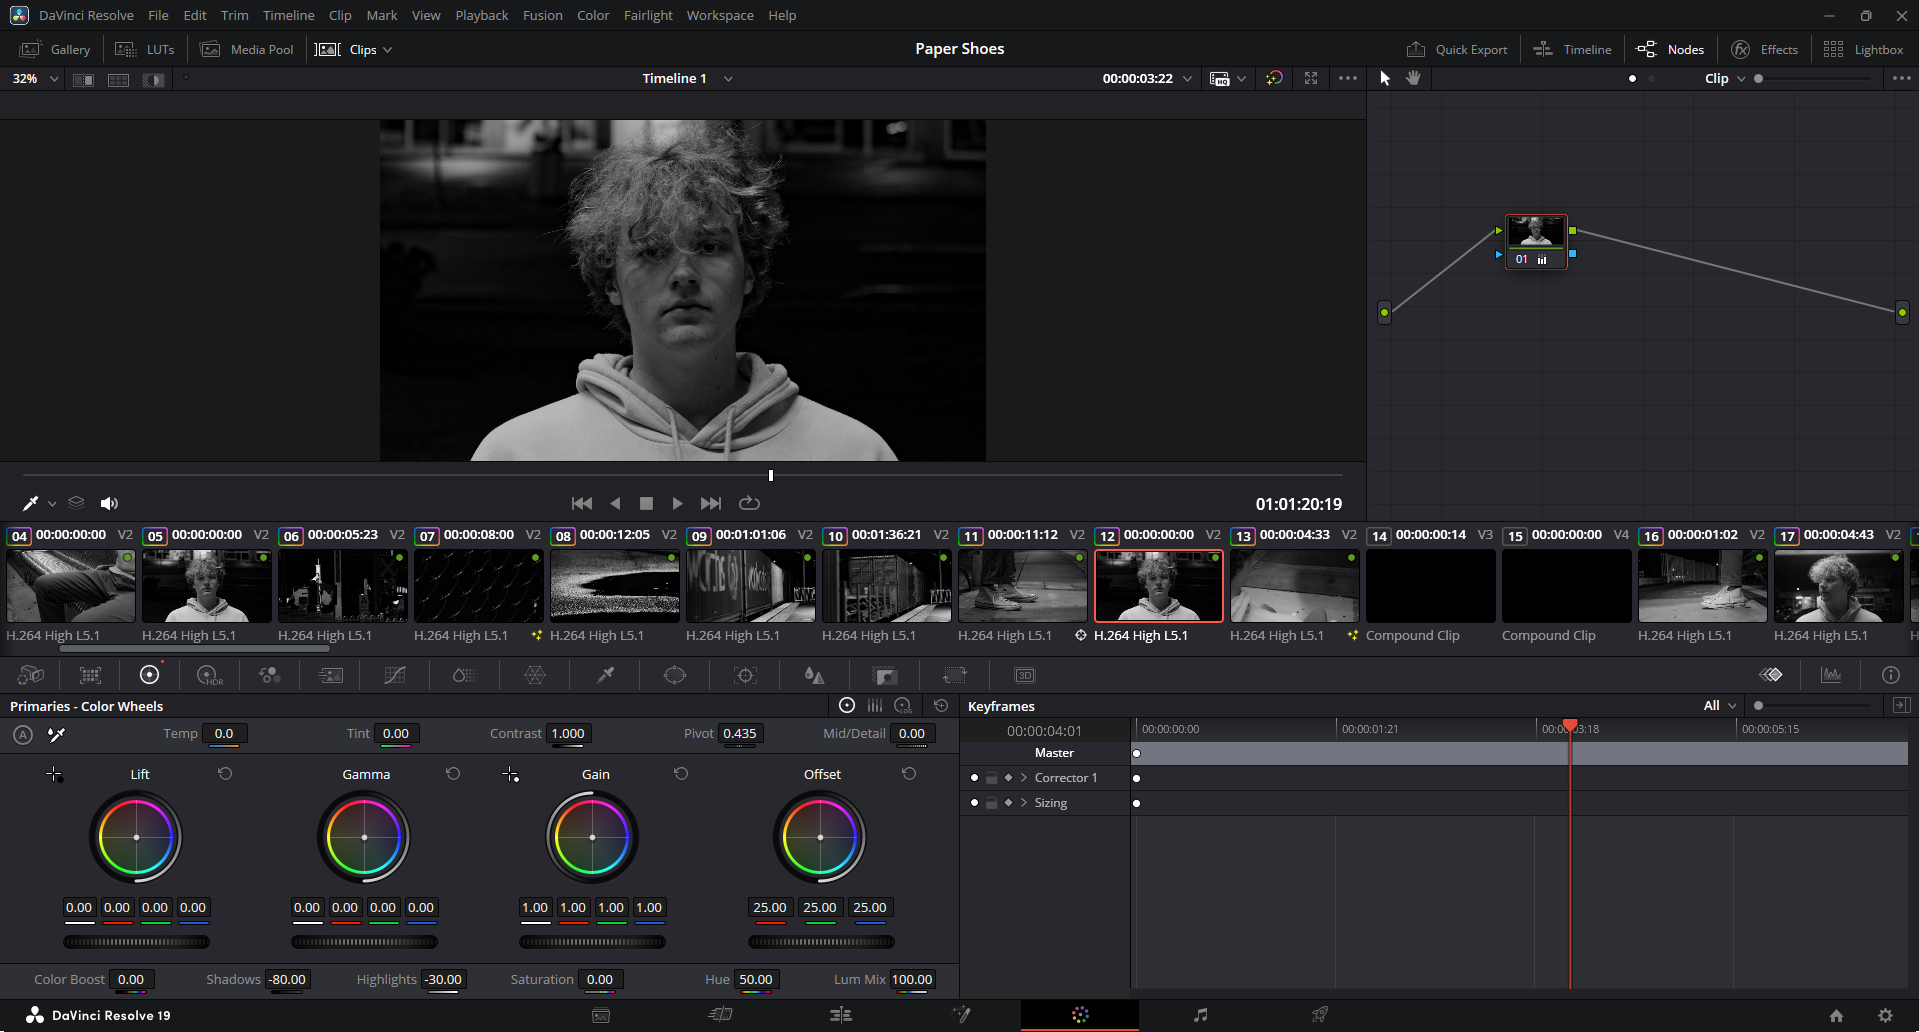
Task: Click the Offset color wheel center
Action: tap(820, 837)
